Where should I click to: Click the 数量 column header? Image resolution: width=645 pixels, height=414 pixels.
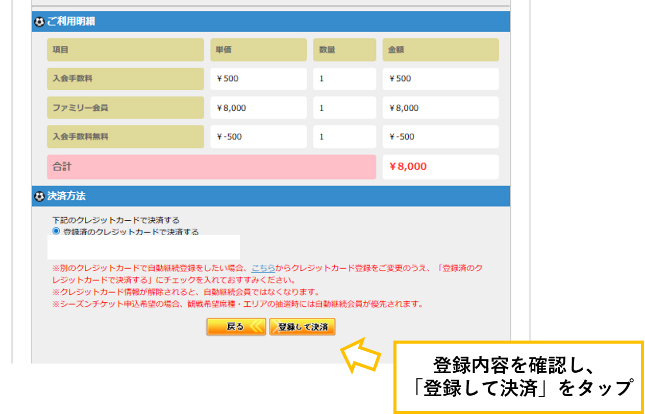pos(343,49)
